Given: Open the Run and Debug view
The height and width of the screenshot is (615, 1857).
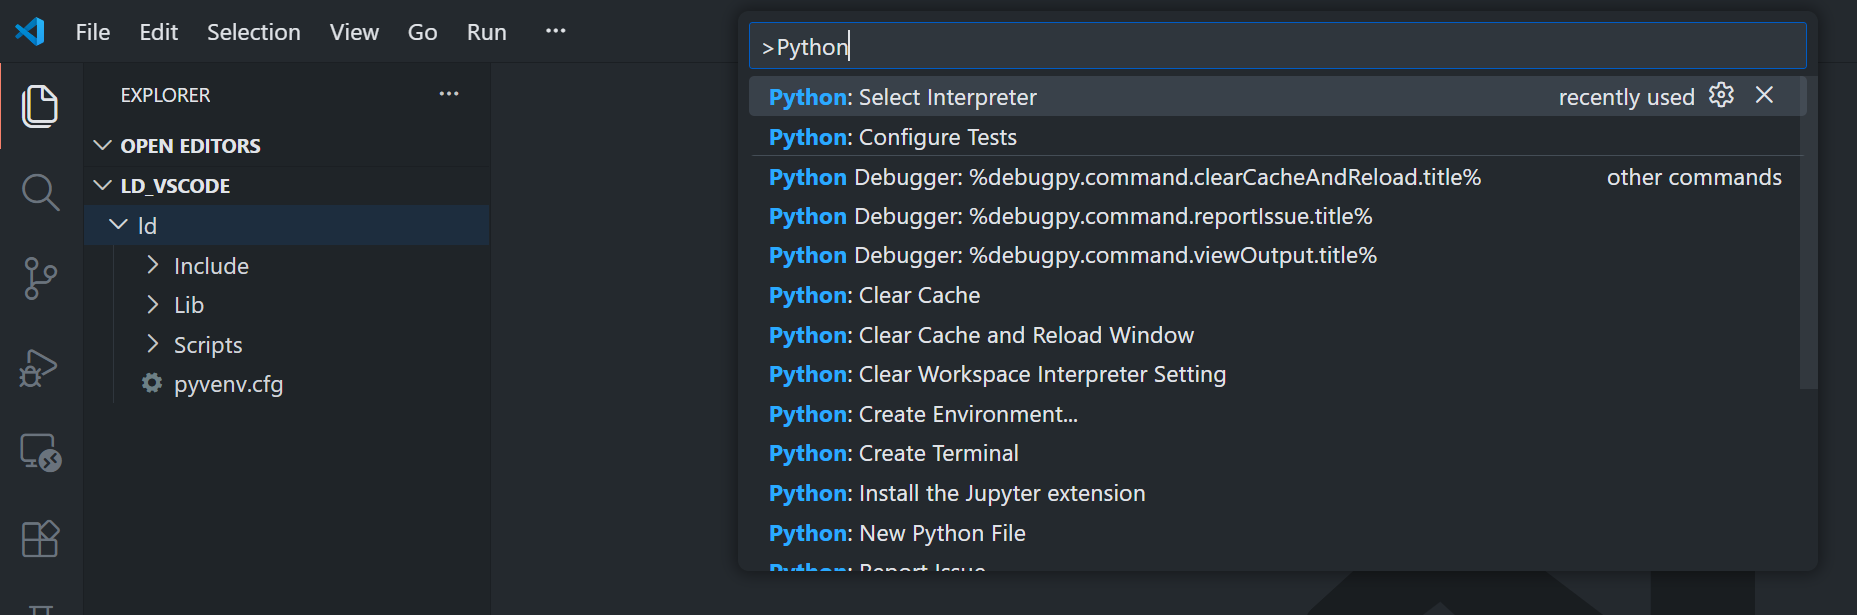Looking at the screenshot, I should [40, 367].
